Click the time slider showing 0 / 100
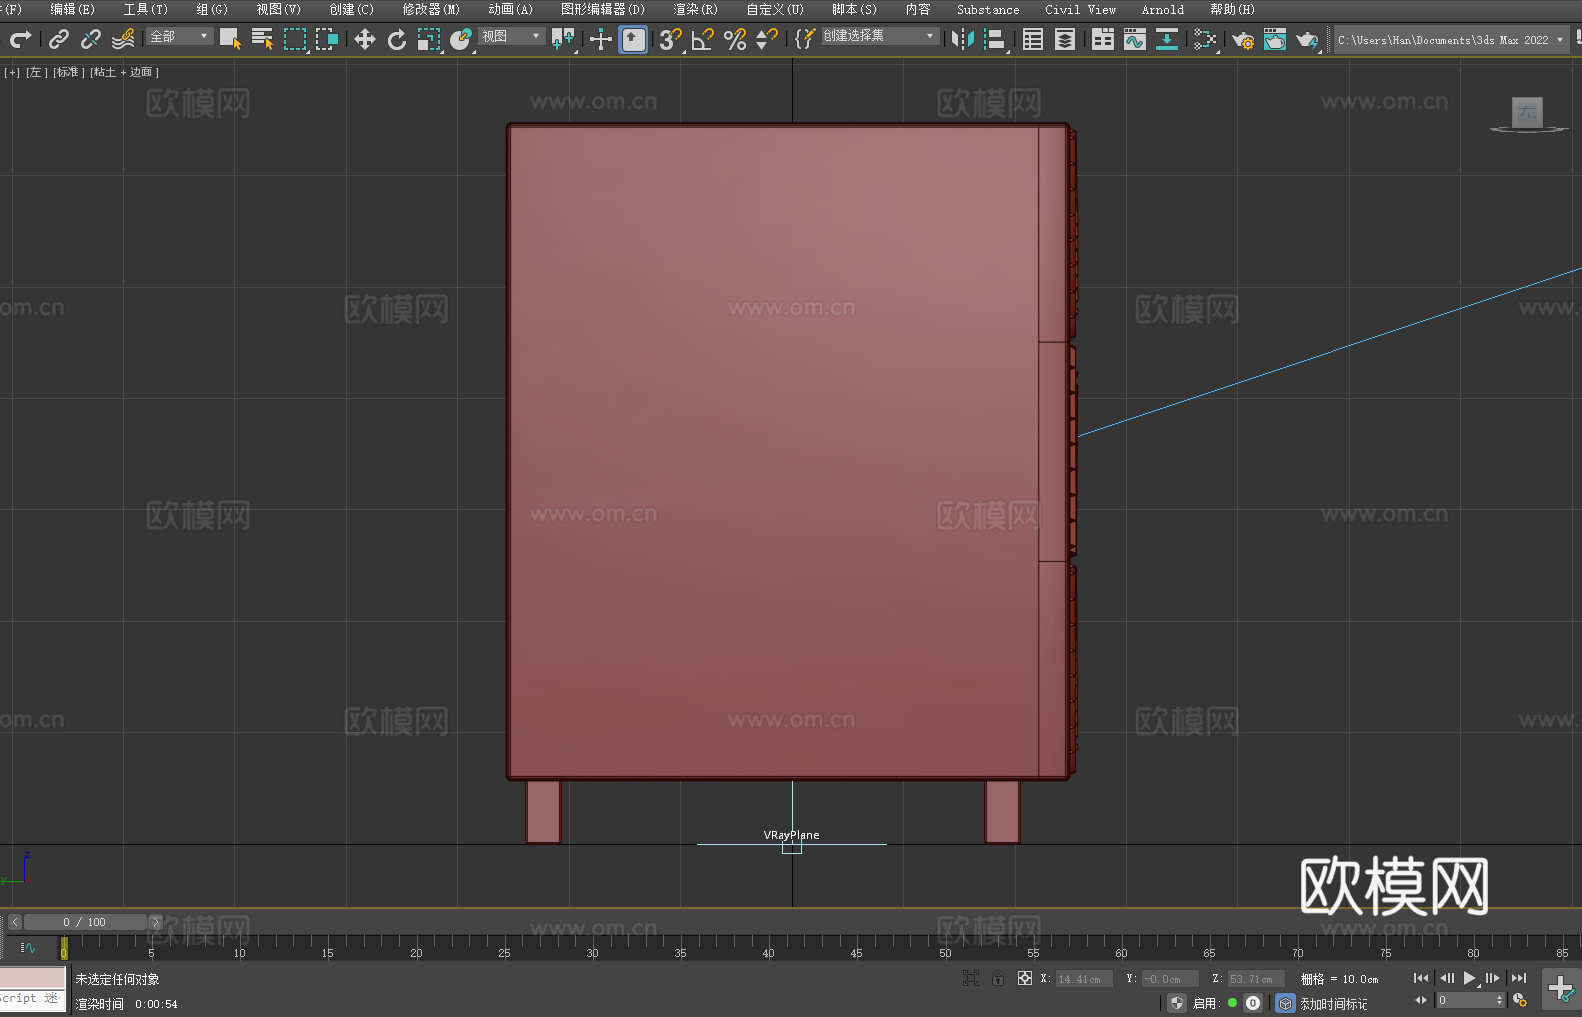Image resolution: width=1582 pixels, height=1017 pixels. point(85,922)
